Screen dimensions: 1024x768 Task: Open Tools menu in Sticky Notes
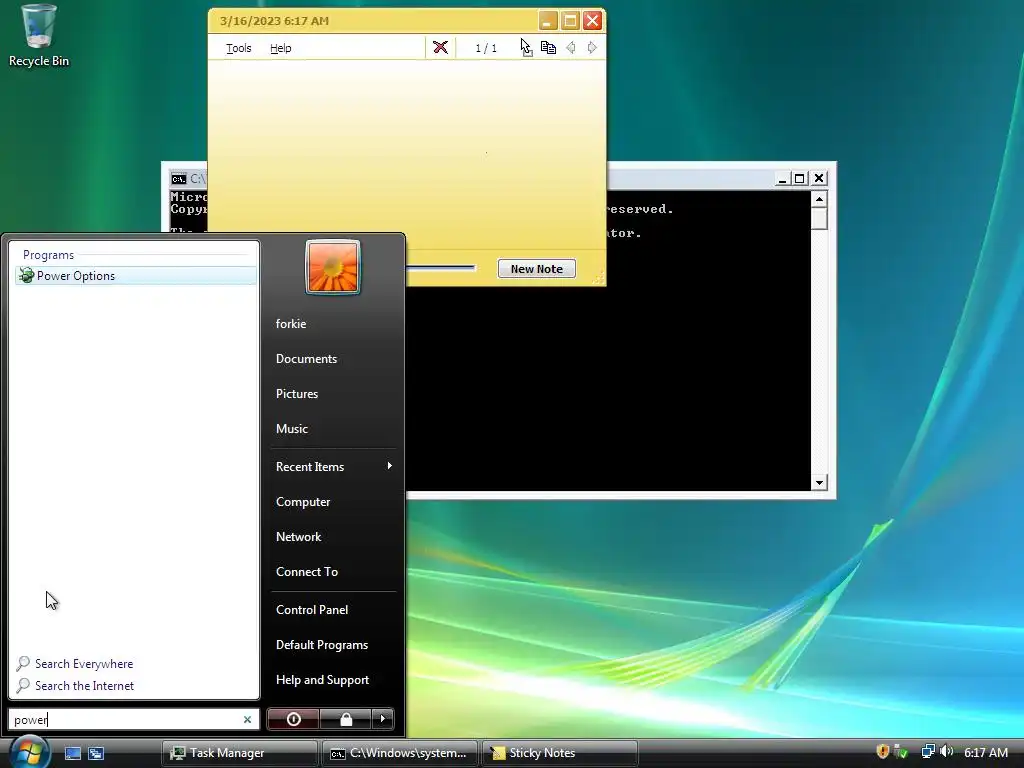coord(238,48)
